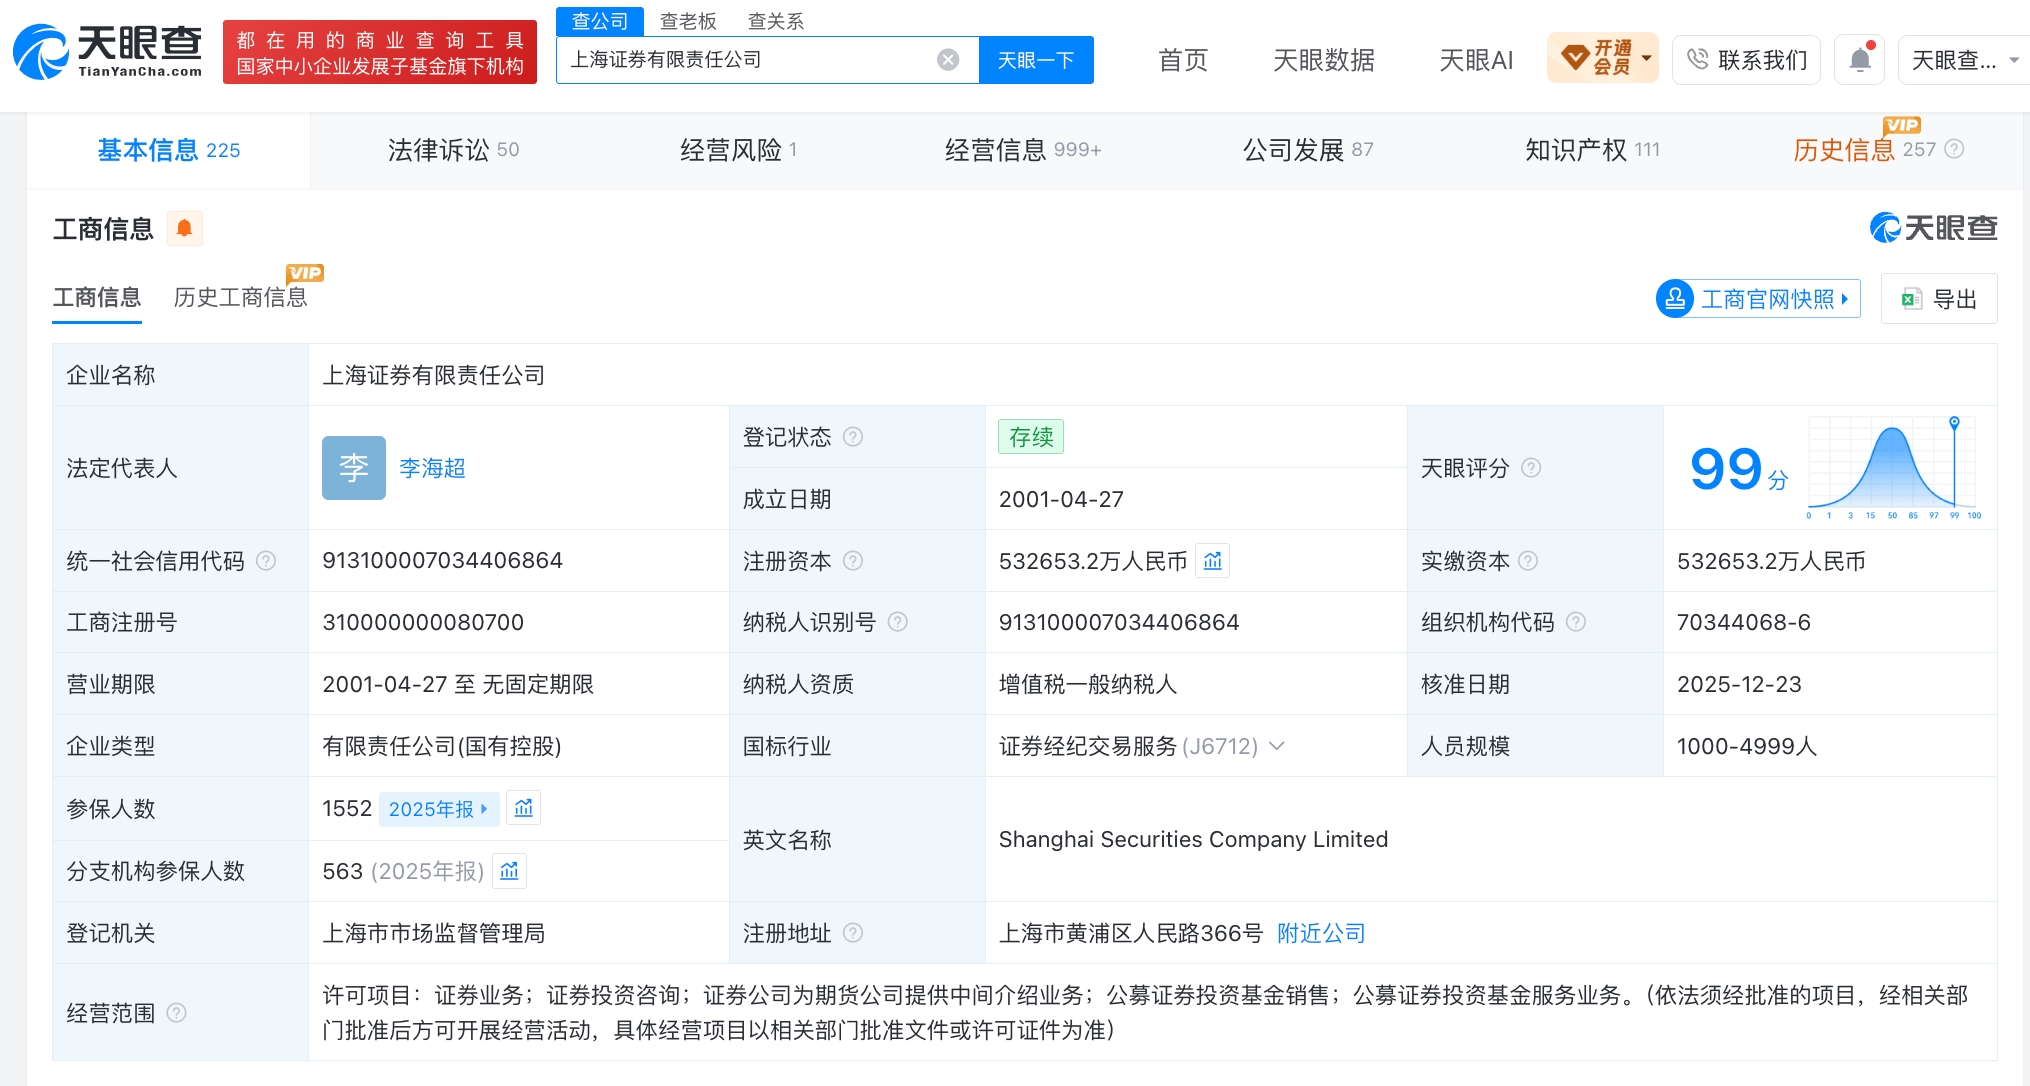The width and height of the screenshot is (2030, 1086).
Task: Click the 李 avatar of legal representative
Action: pyautogui.click(x=354, y=468)
